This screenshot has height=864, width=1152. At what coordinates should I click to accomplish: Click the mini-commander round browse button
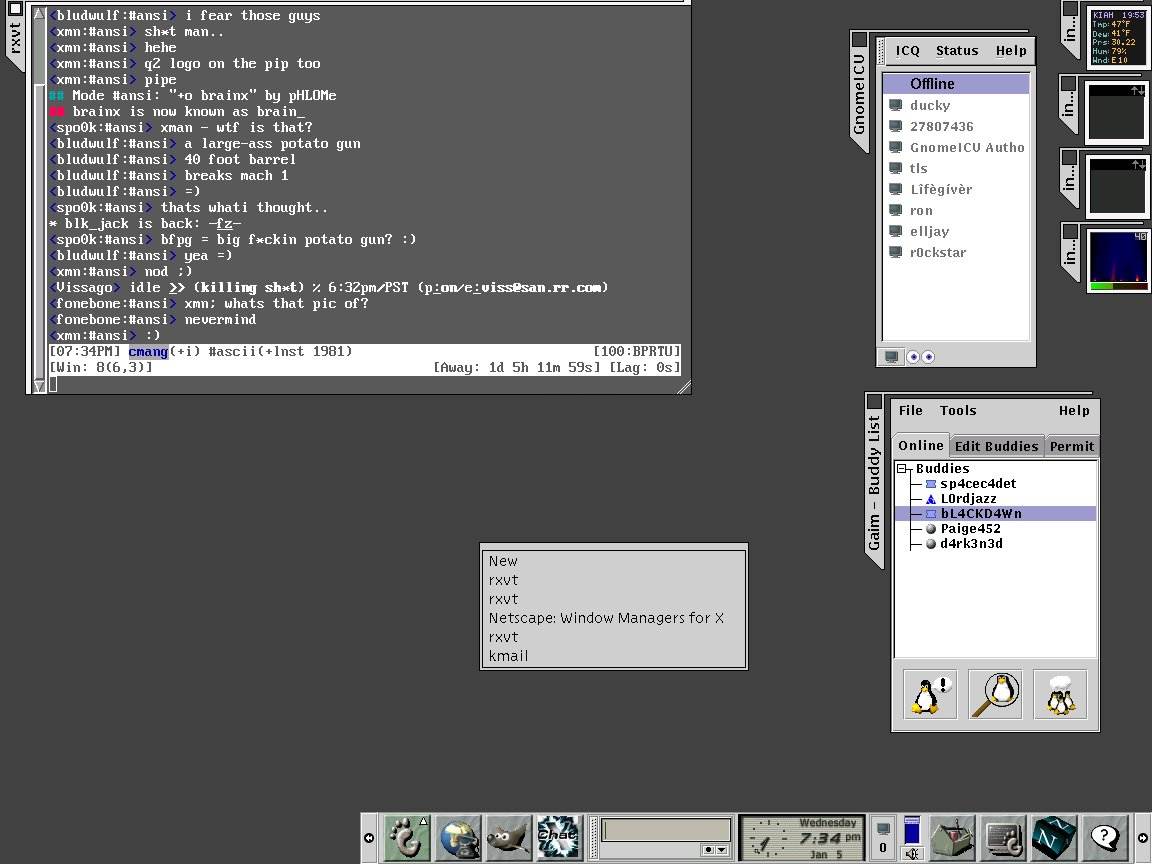(708, 850)
